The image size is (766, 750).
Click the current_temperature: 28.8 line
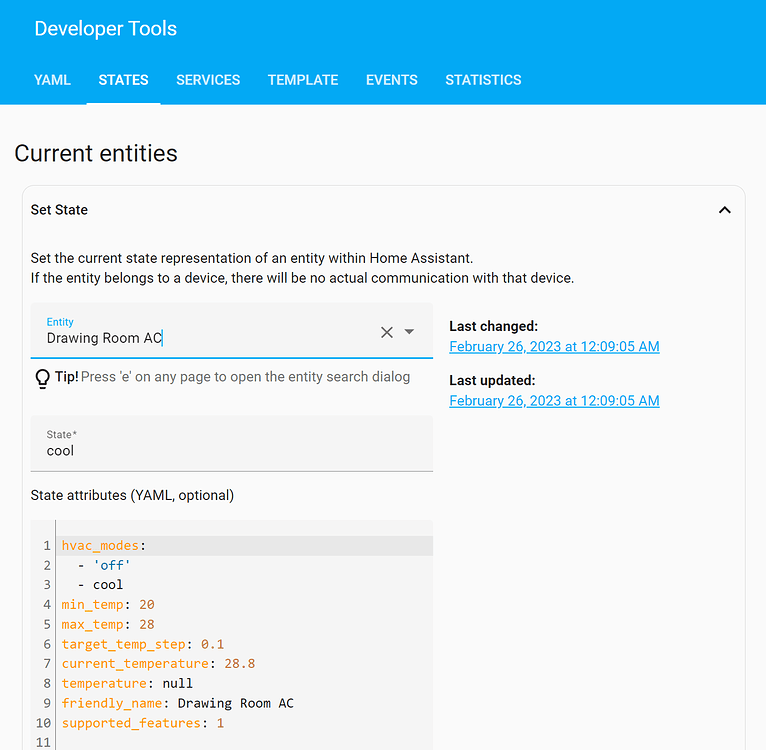click(x=158, y=664)
